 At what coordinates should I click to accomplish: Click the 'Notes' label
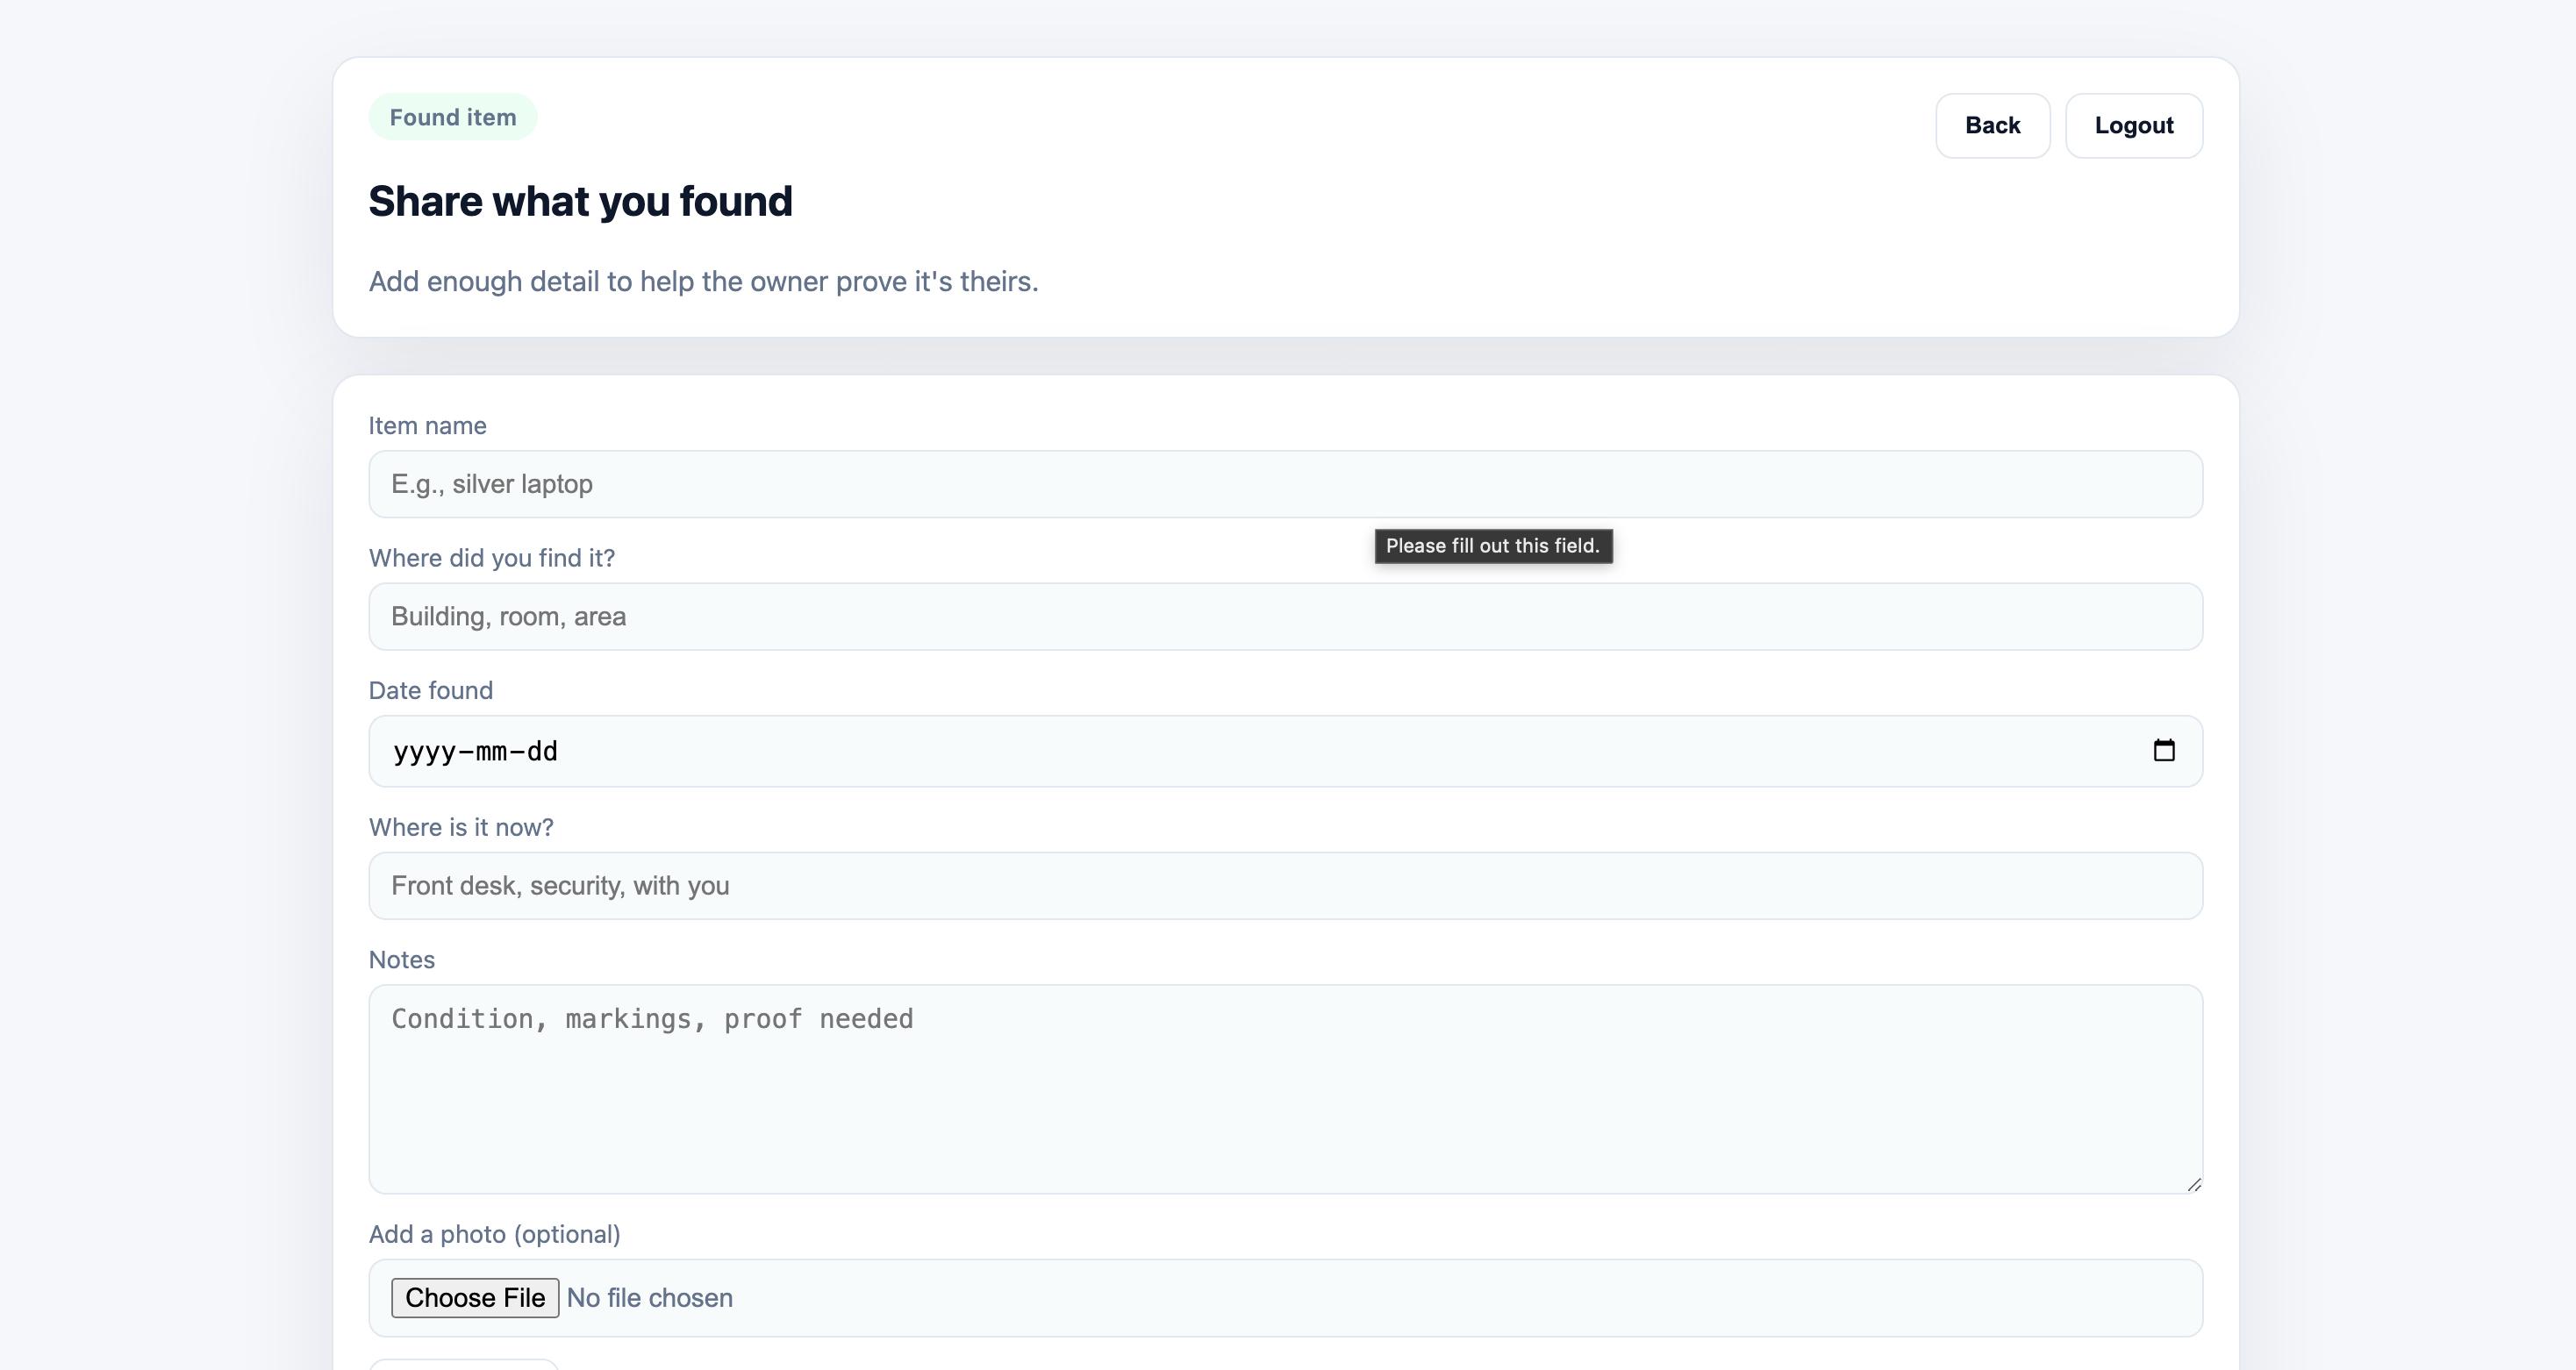click(401, 960)
